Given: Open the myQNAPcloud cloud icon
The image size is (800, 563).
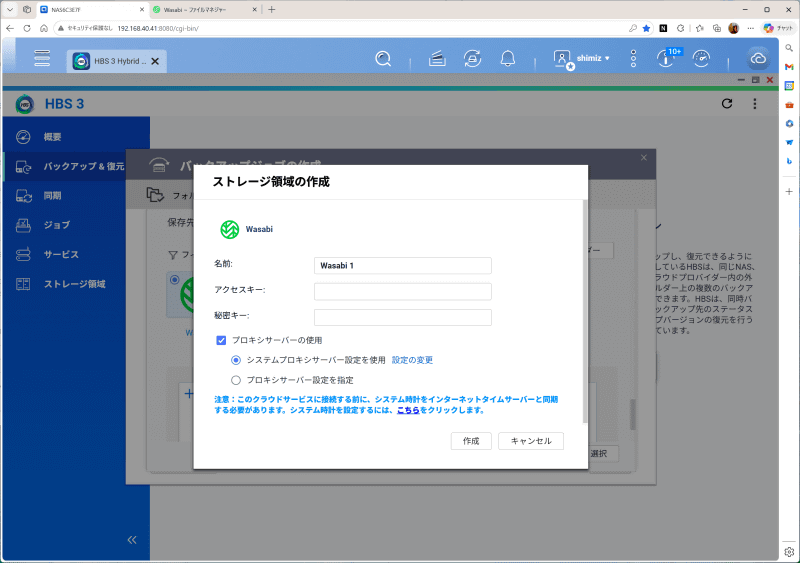Looking at the screenshot, I should coord(758,59).
